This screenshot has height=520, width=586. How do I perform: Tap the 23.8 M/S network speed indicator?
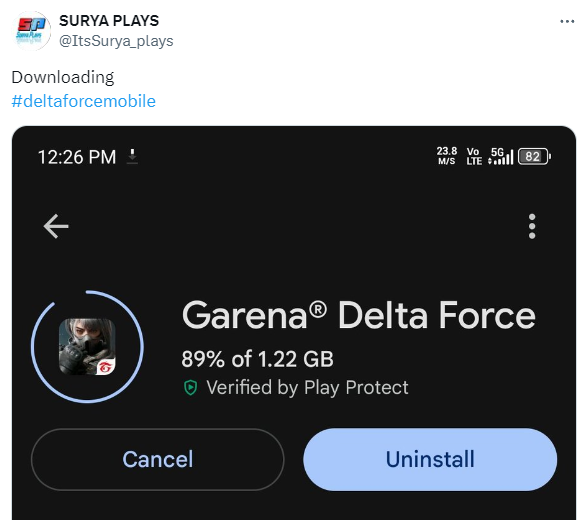447,156
